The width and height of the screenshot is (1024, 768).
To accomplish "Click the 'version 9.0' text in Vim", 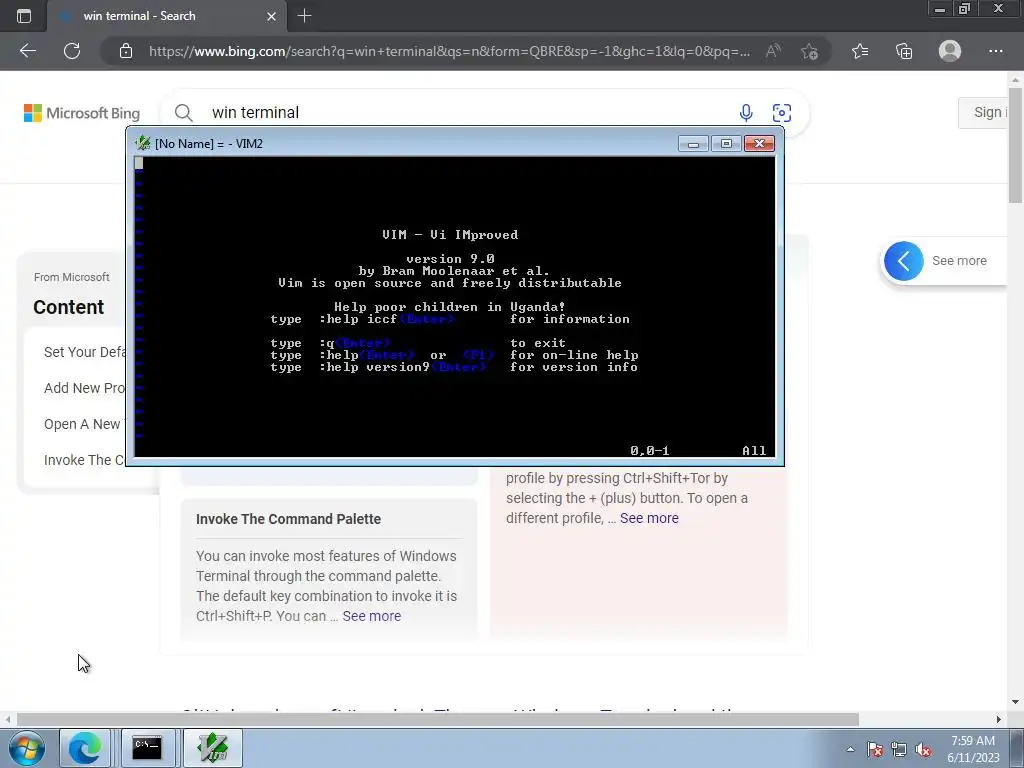I will point(450,259).
